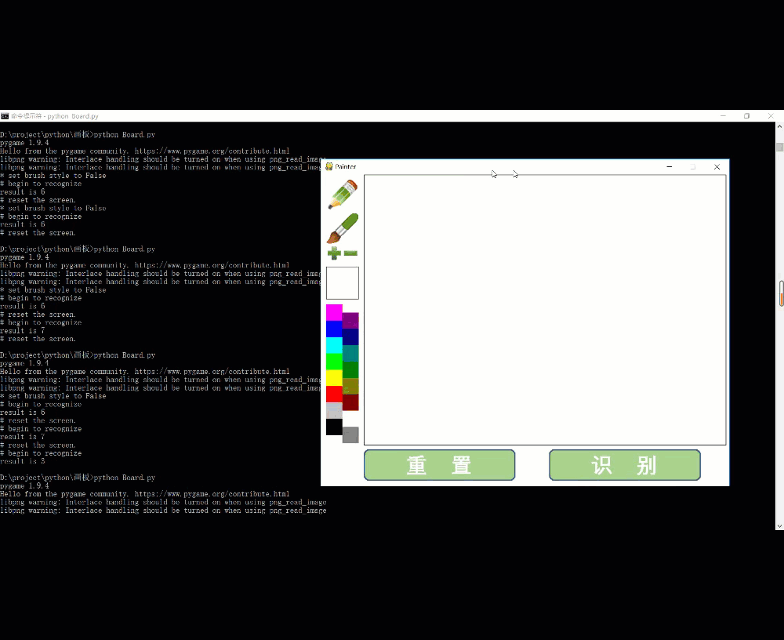784x640 pixels.
Task: Minimize the command prompt window
Action: click(x=723, y=116)
